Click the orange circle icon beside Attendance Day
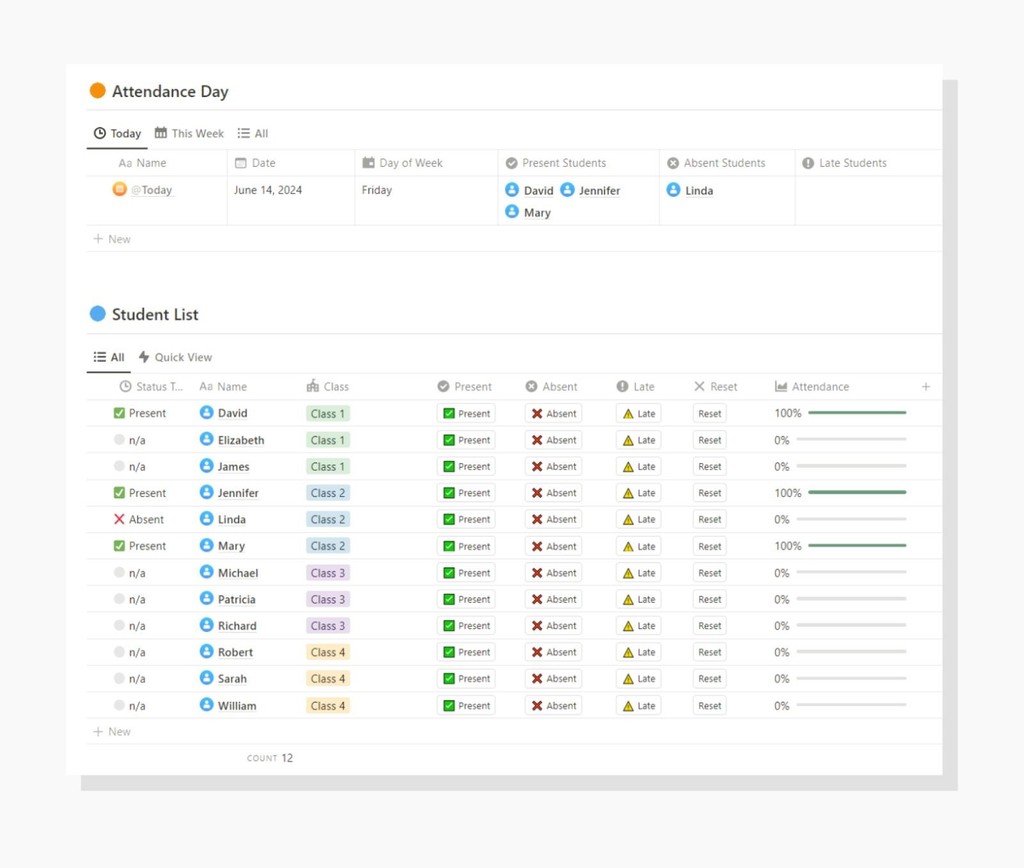This screenshot has width=1024, height=868. pyautogui.click(x=97, y=90)
